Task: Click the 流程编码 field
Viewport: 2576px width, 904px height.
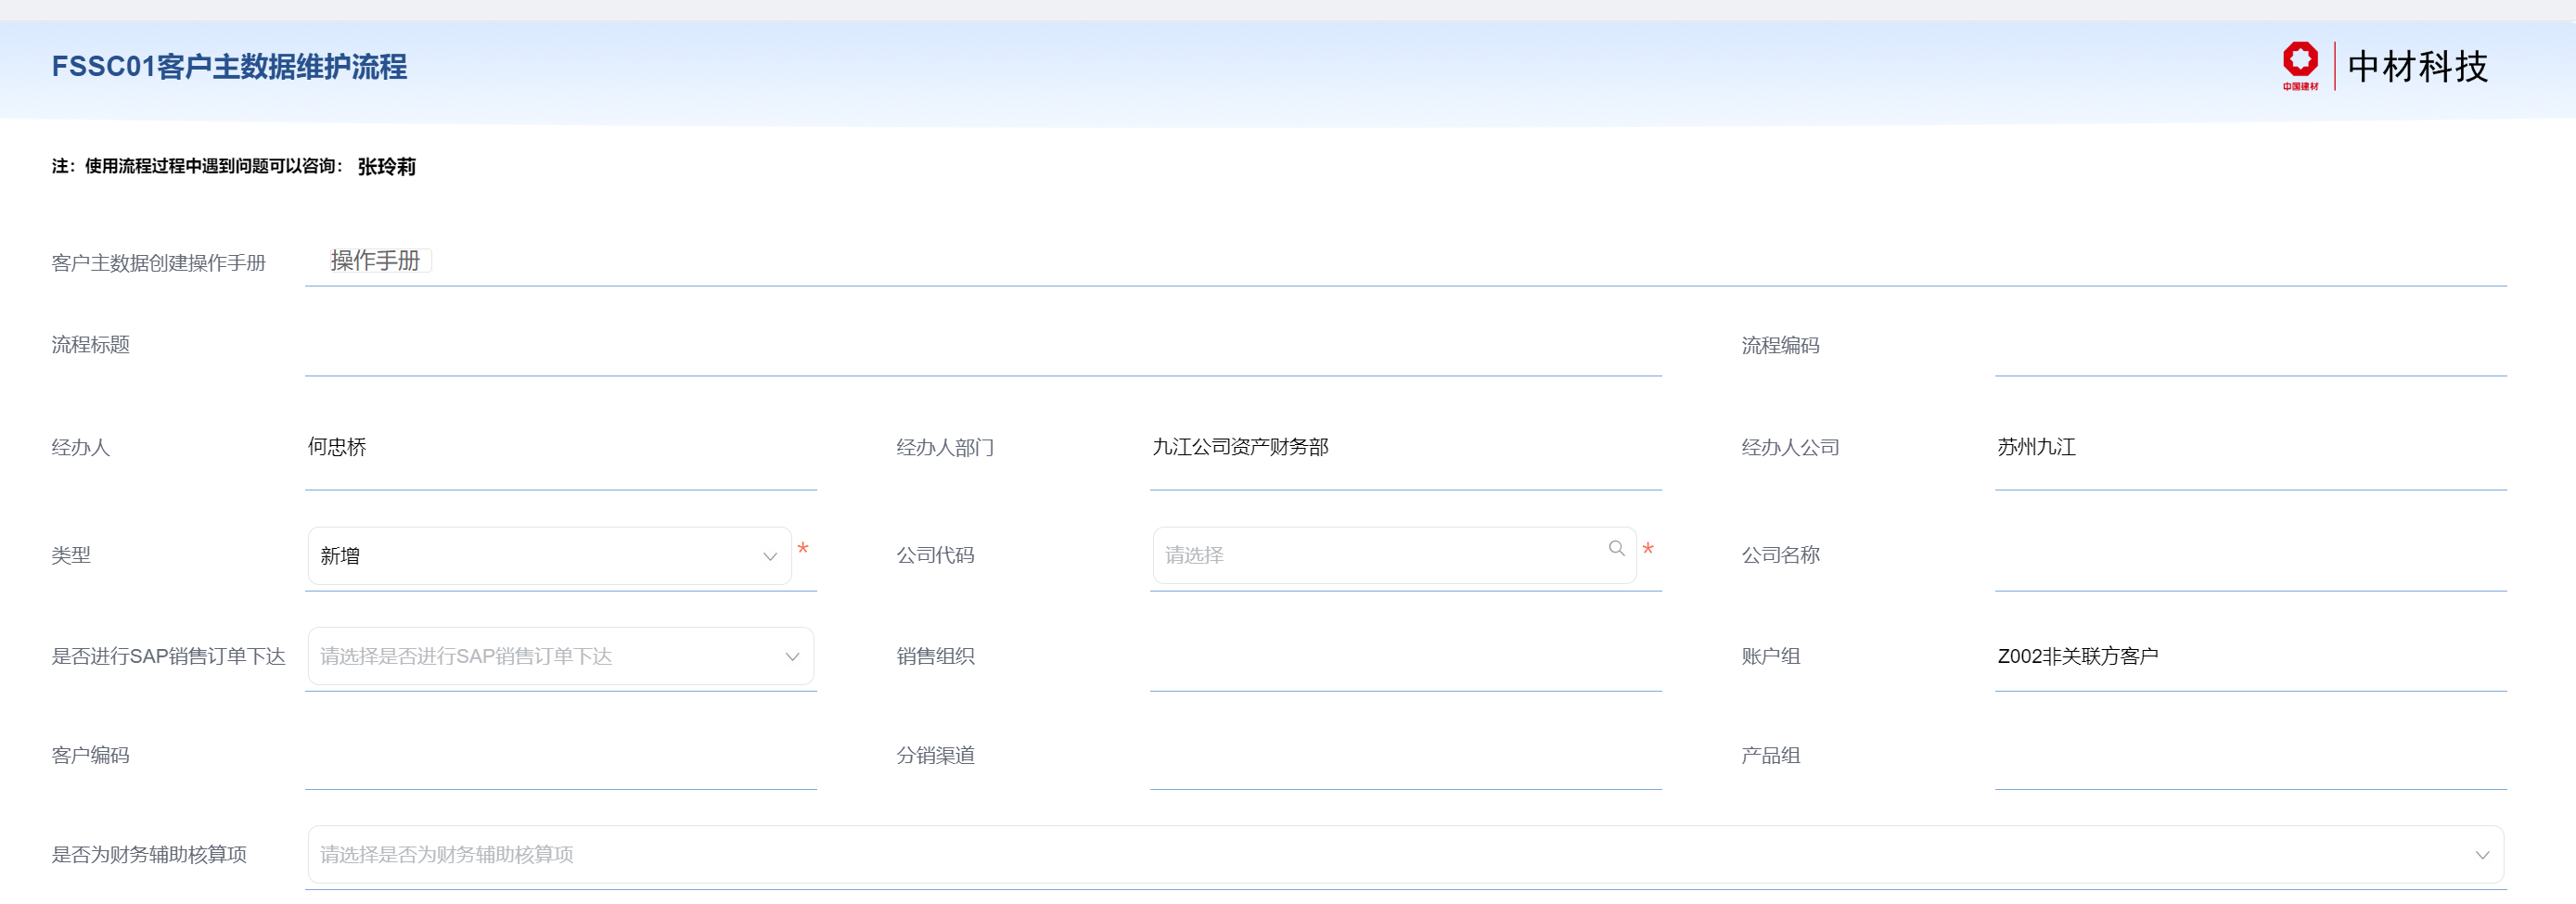Action: (x=2250, y=346)
